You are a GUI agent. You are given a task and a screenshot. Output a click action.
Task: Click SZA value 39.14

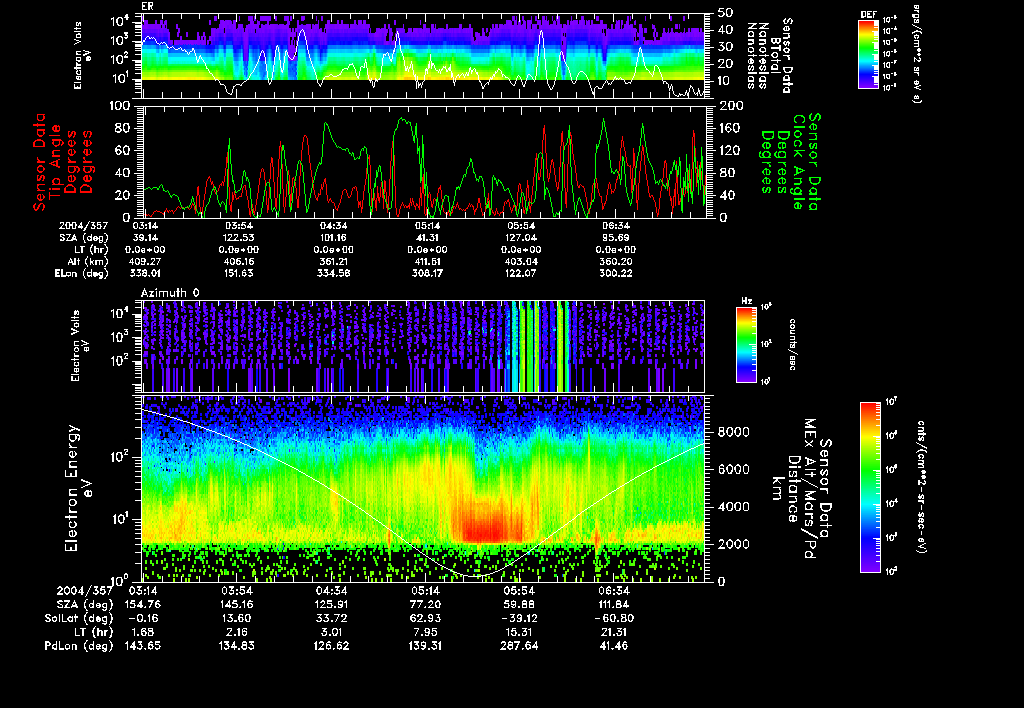(144, 238)
